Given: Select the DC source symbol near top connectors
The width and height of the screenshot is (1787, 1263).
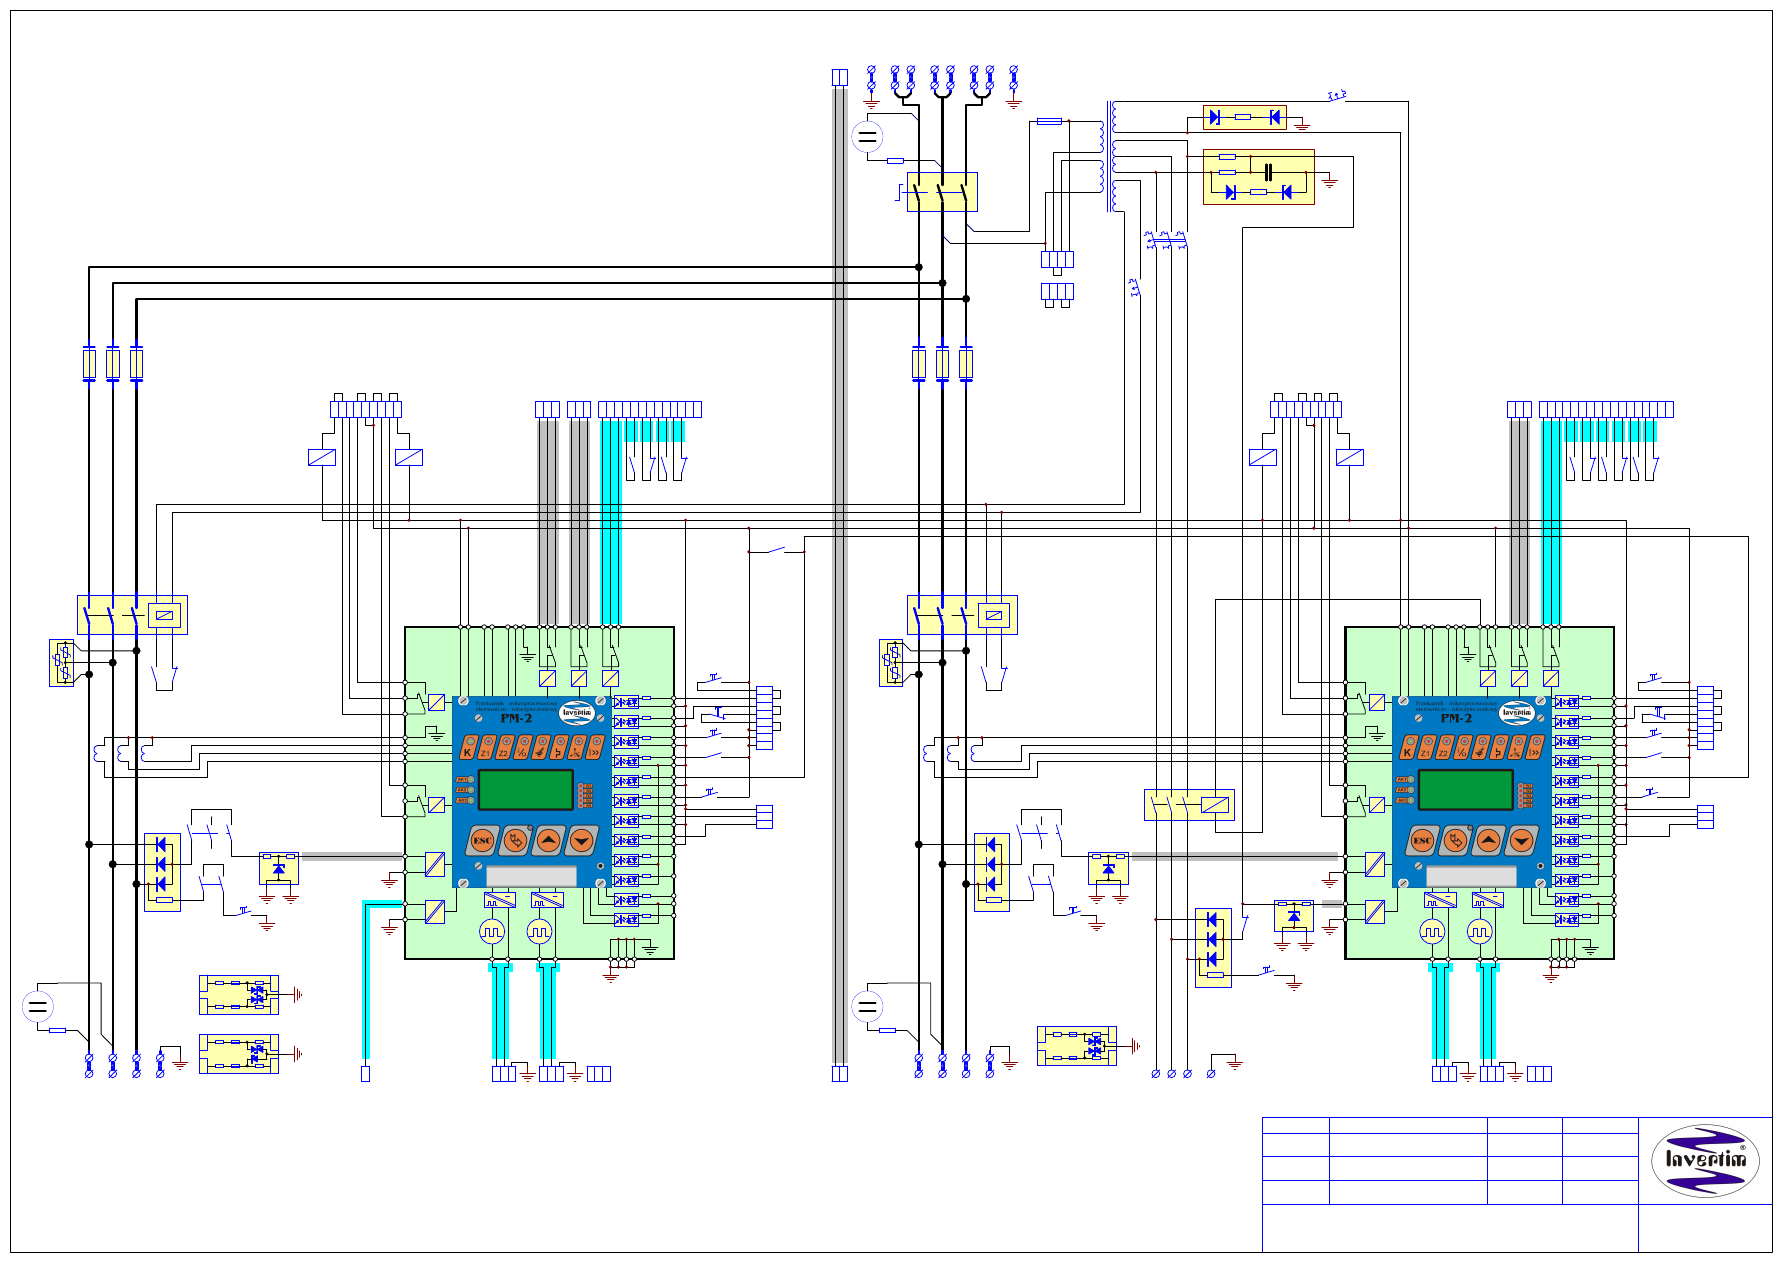Looking at the screenshot, I should (867, 136).
